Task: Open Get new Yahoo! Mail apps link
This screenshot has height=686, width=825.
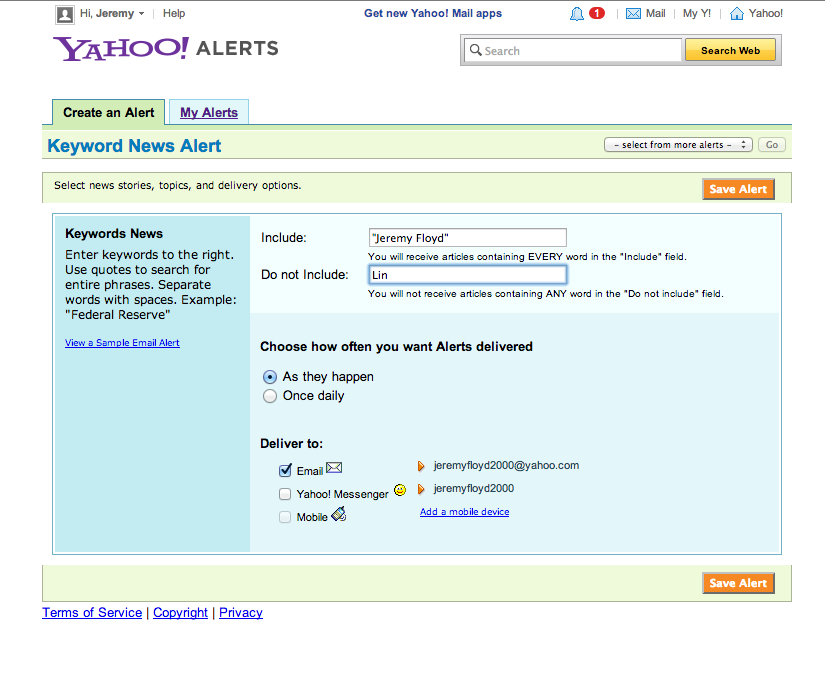Action: click(x=433, y=13)
